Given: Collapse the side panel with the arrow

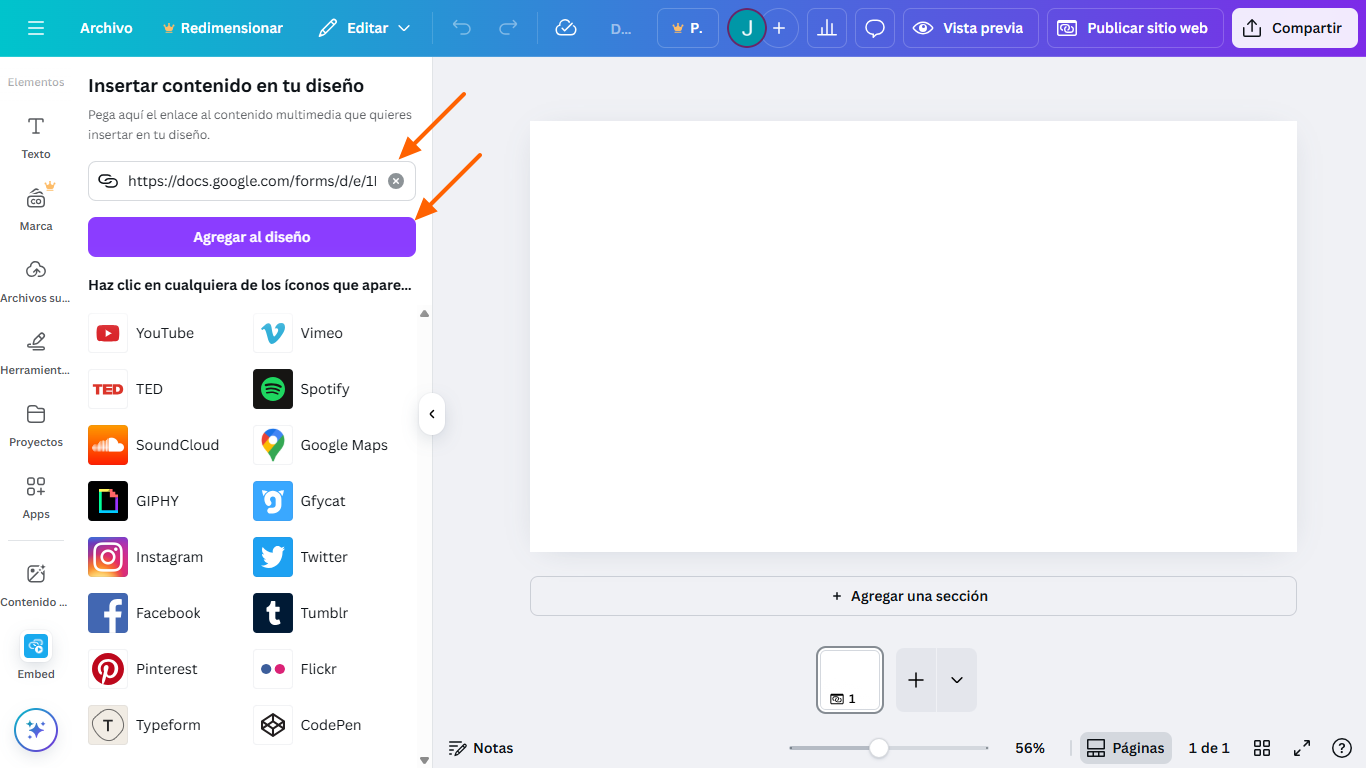Looking at the screenshot, I should 432,414.
